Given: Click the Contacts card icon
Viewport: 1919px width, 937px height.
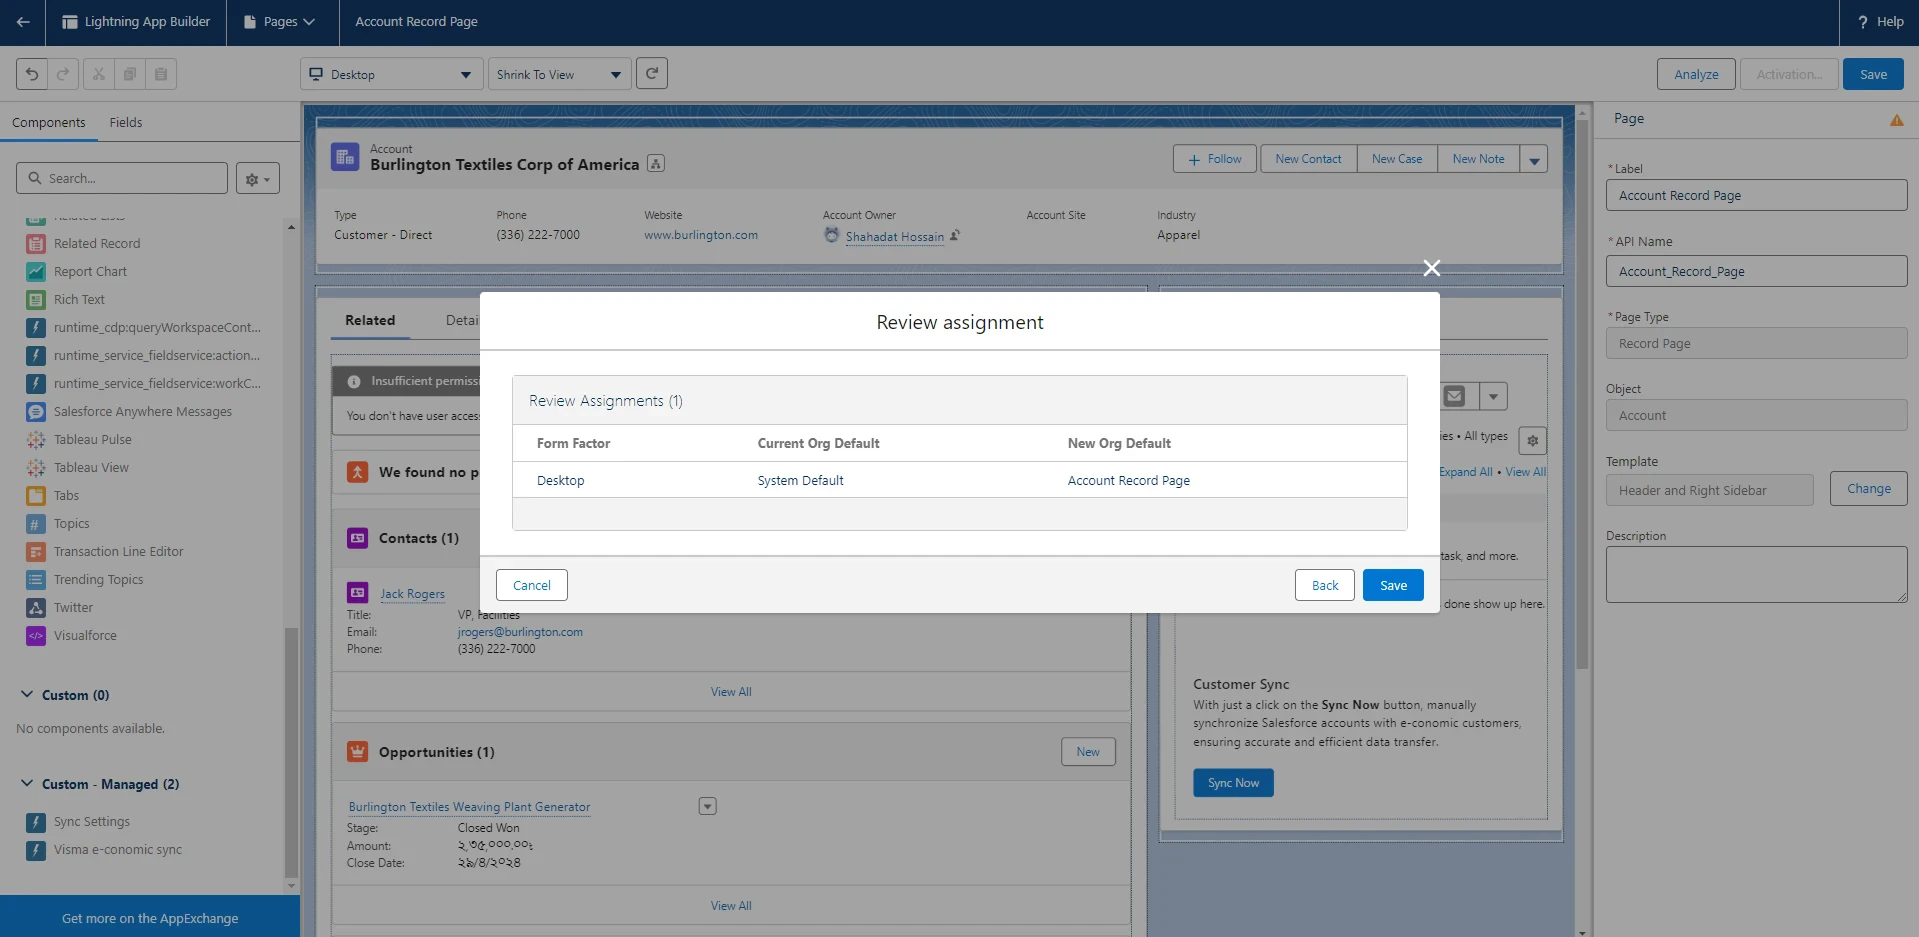Looking at the screenshot, I should click(x=357, y=538).
